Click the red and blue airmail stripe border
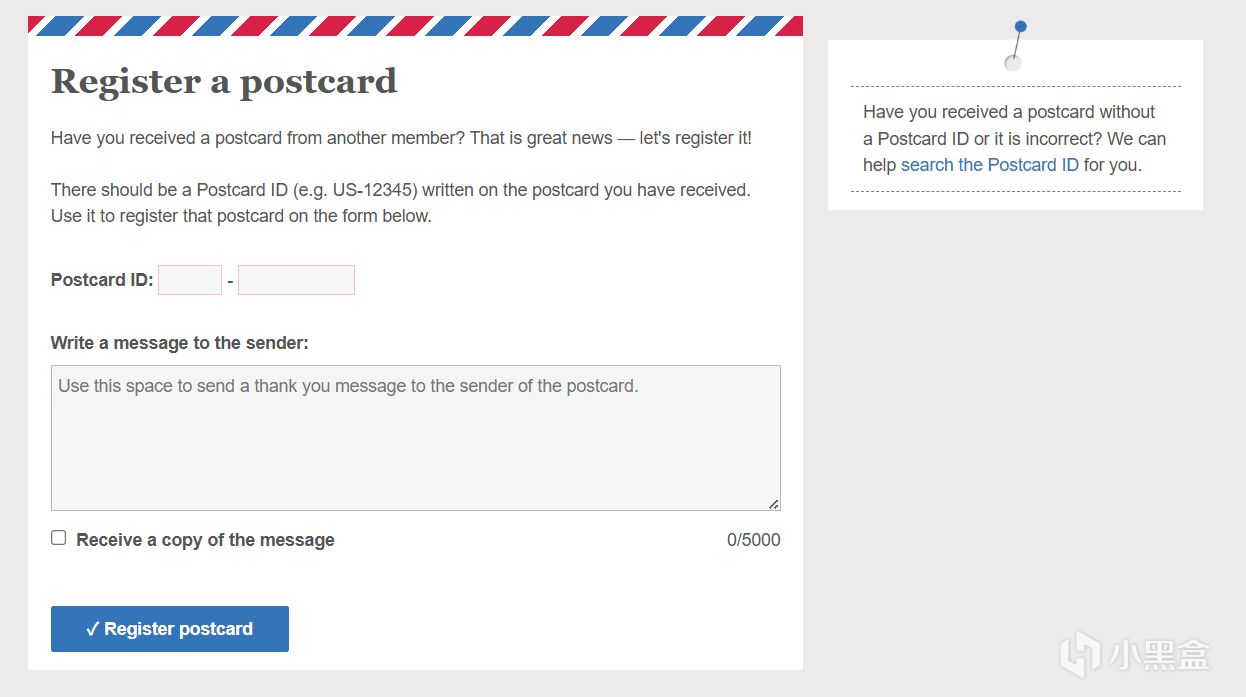Screen dimensions: 1246x697 pyautogui.click(x=415, y=25)
